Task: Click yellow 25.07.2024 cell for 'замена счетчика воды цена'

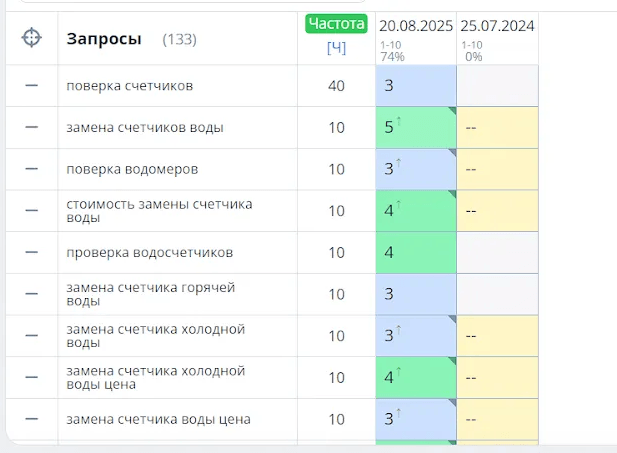Action: [x=497, y=419]
